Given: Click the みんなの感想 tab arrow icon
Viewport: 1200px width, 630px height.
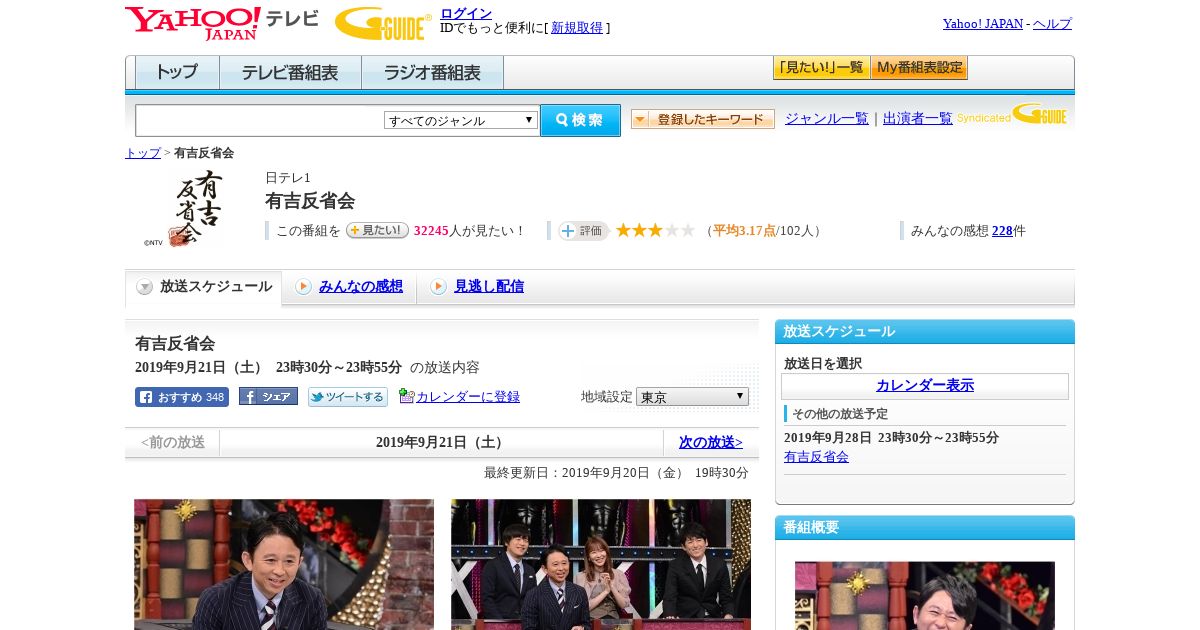Looking at the screenshot, I should [303, 287].
